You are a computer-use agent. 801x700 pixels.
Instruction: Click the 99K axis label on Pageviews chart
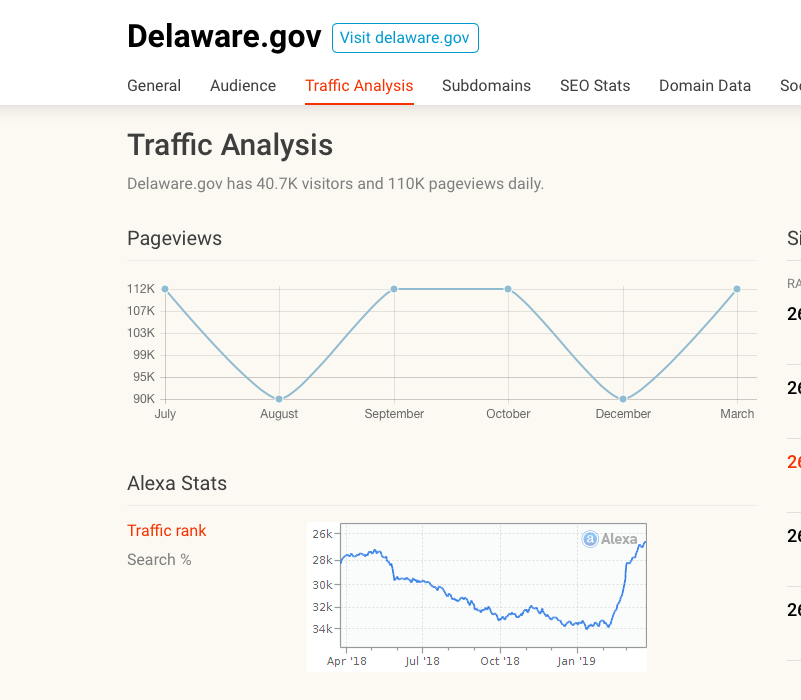pyautogui.click(x=144, y=355)
